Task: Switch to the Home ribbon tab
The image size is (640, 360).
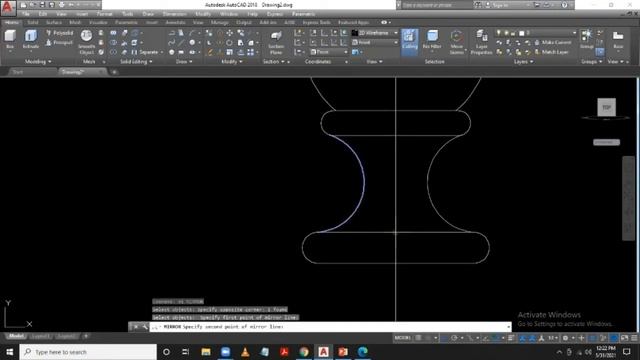Action: (11, 22)
